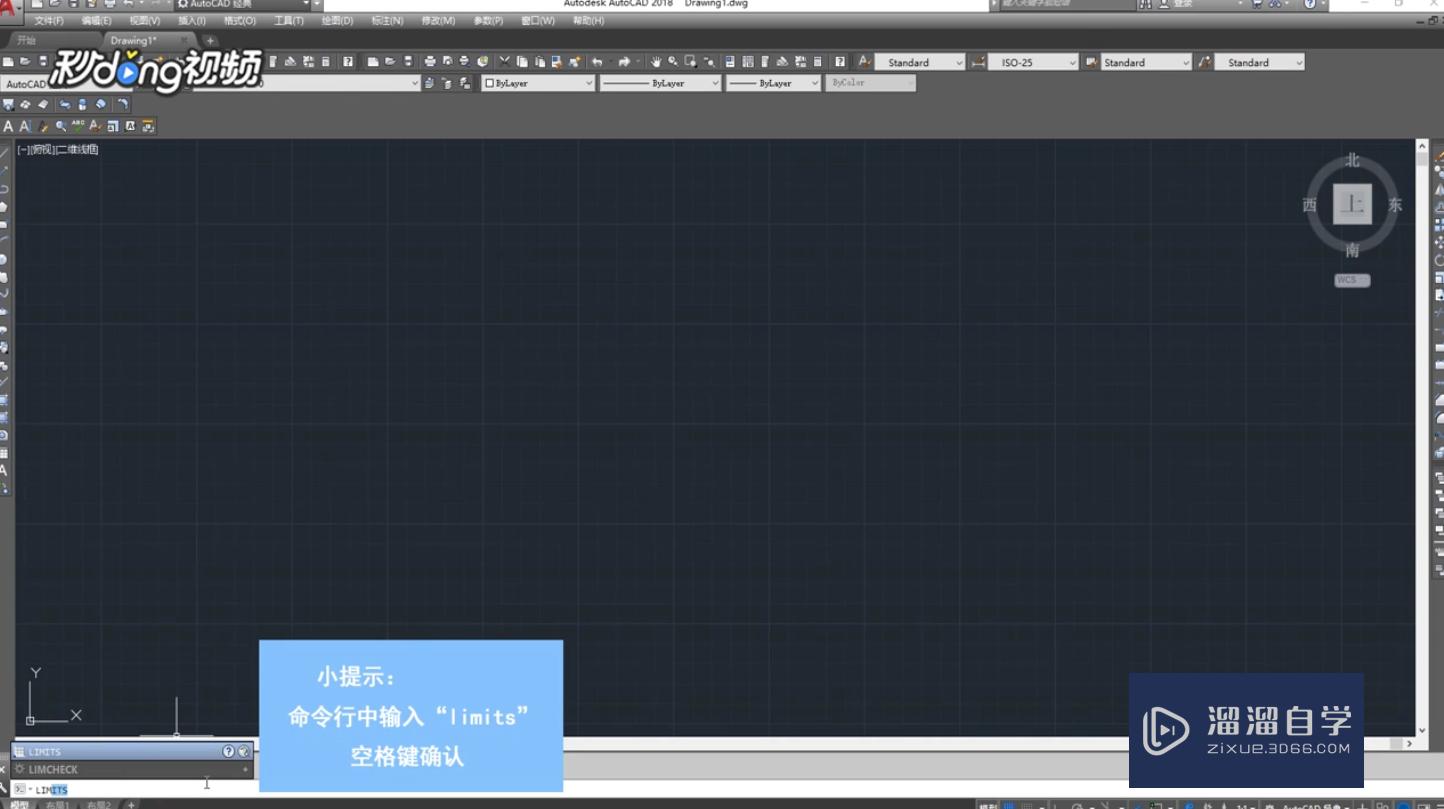Open the first ByLayer linetype dropdown
Viewport: 1444px width, 809px height.
[x=660, y=83]
